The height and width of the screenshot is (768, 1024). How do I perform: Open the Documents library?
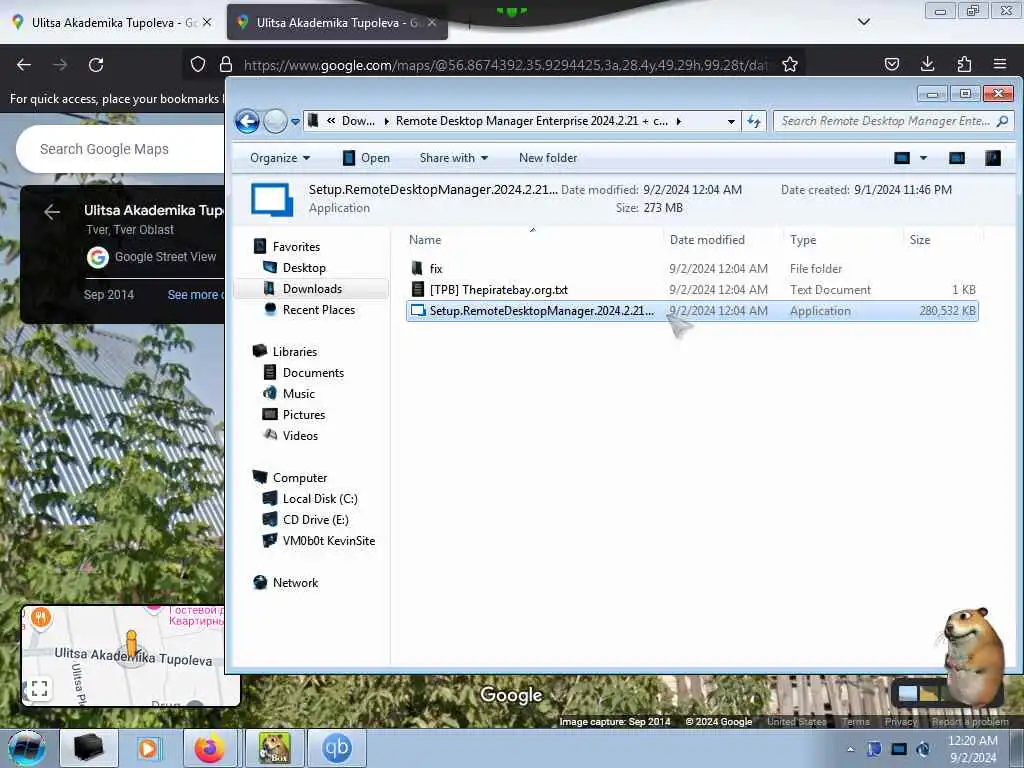click(x=313, y=372)
